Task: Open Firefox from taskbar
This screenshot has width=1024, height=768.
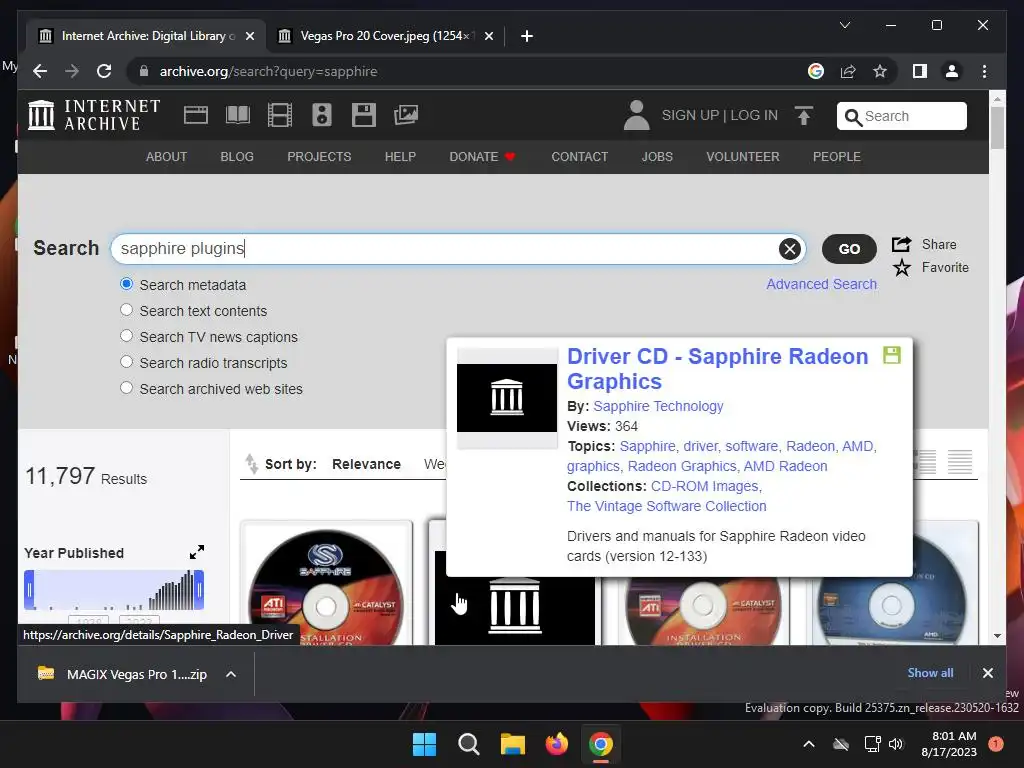Action: [556, 744]
